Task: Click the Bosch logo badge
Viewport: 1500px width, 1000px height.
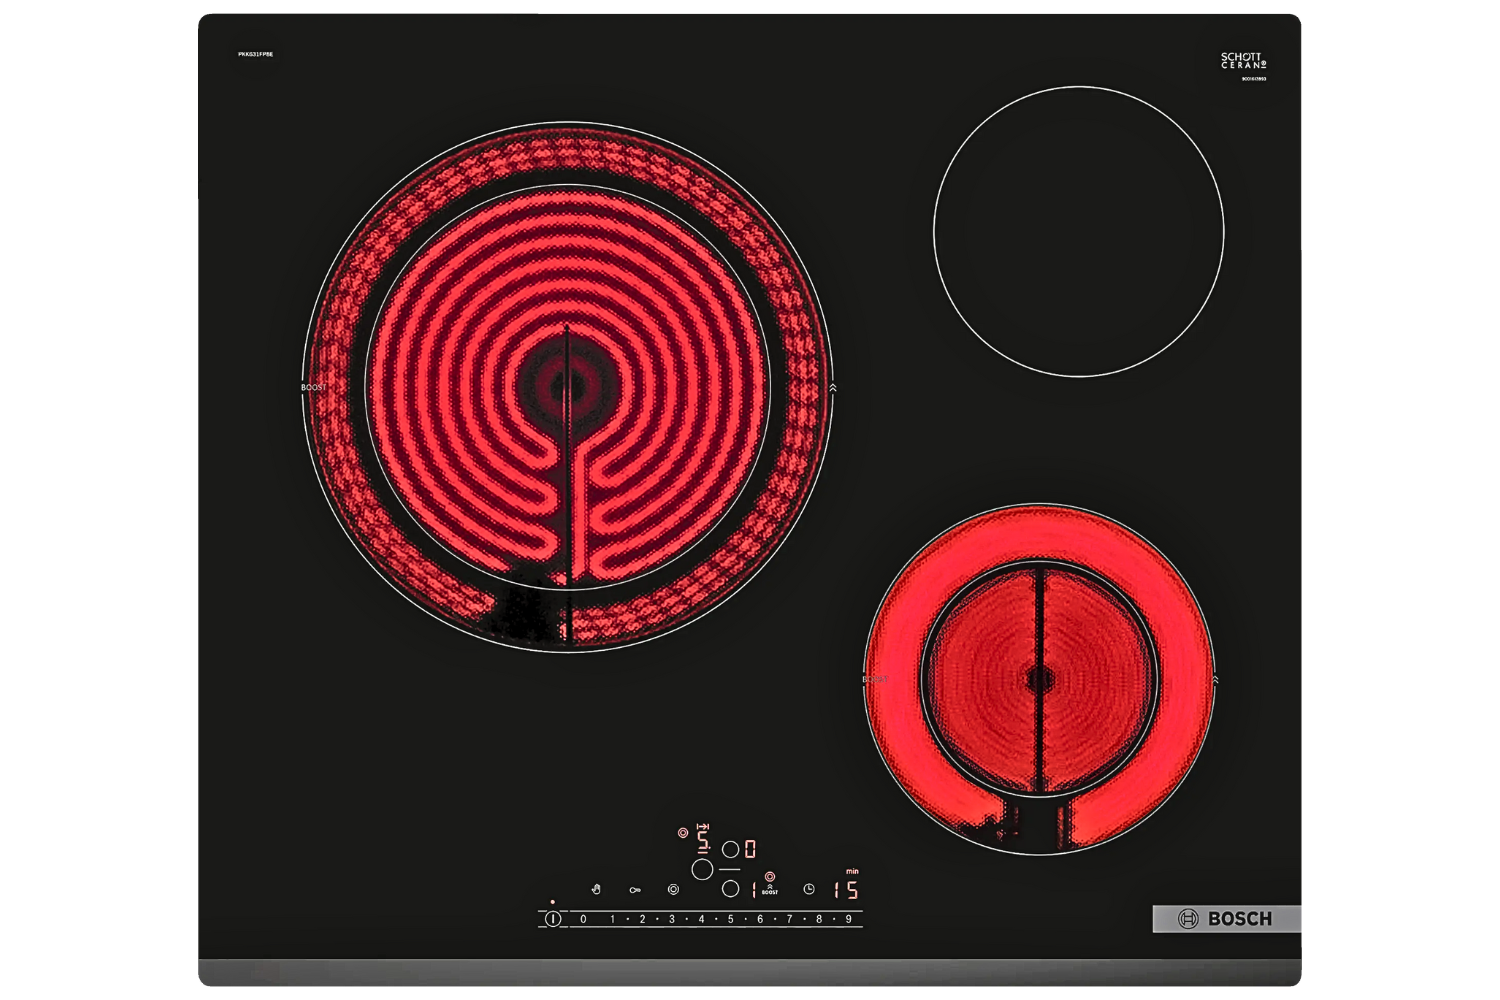Action: pos(1226,919)
